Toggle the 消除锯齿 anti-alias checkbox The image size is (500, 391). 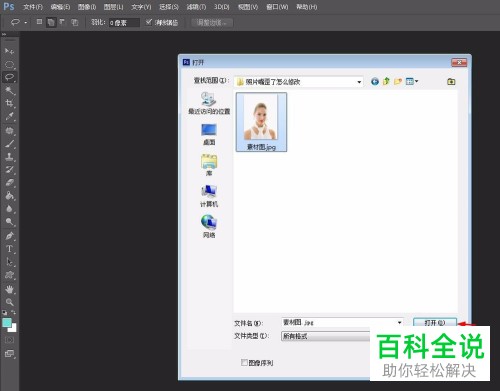(x=149, y=22)
